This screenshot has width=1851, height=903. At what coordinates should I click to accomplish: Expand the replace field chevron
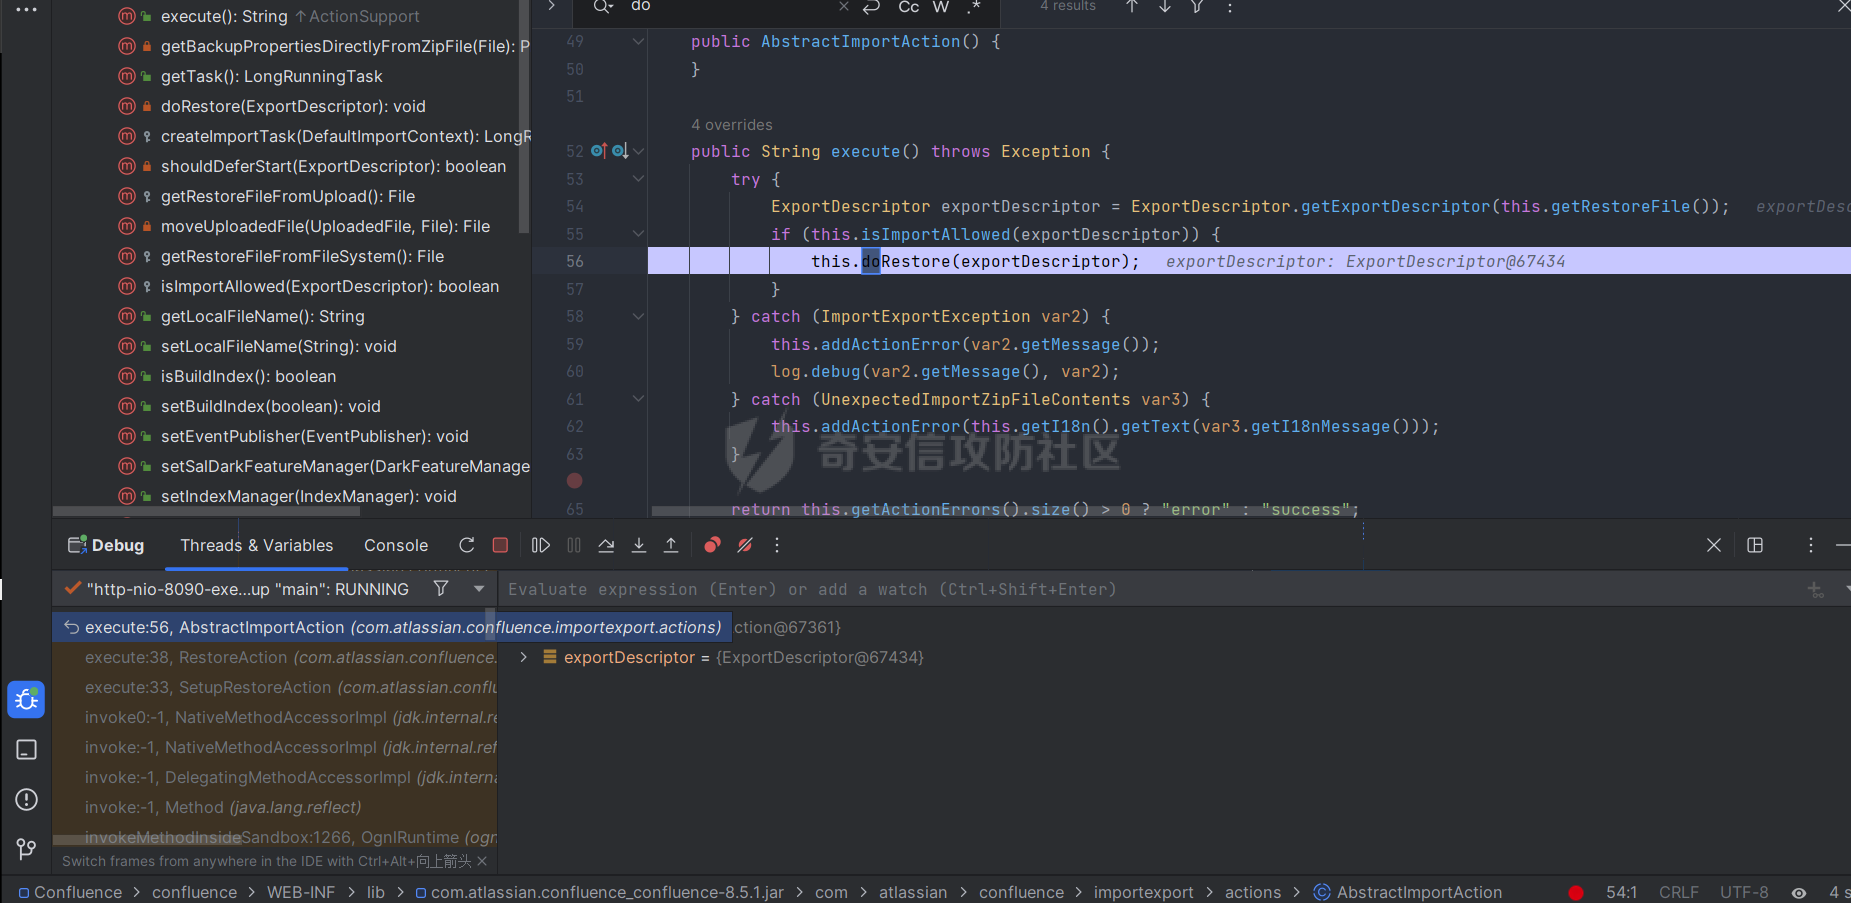pyautogui.click(x=551, y=7)
